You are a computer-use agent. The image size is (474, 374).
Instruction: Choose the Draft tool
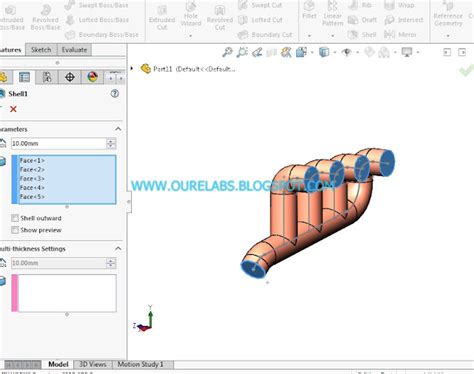pyautogui.click(x=362, y=20)
